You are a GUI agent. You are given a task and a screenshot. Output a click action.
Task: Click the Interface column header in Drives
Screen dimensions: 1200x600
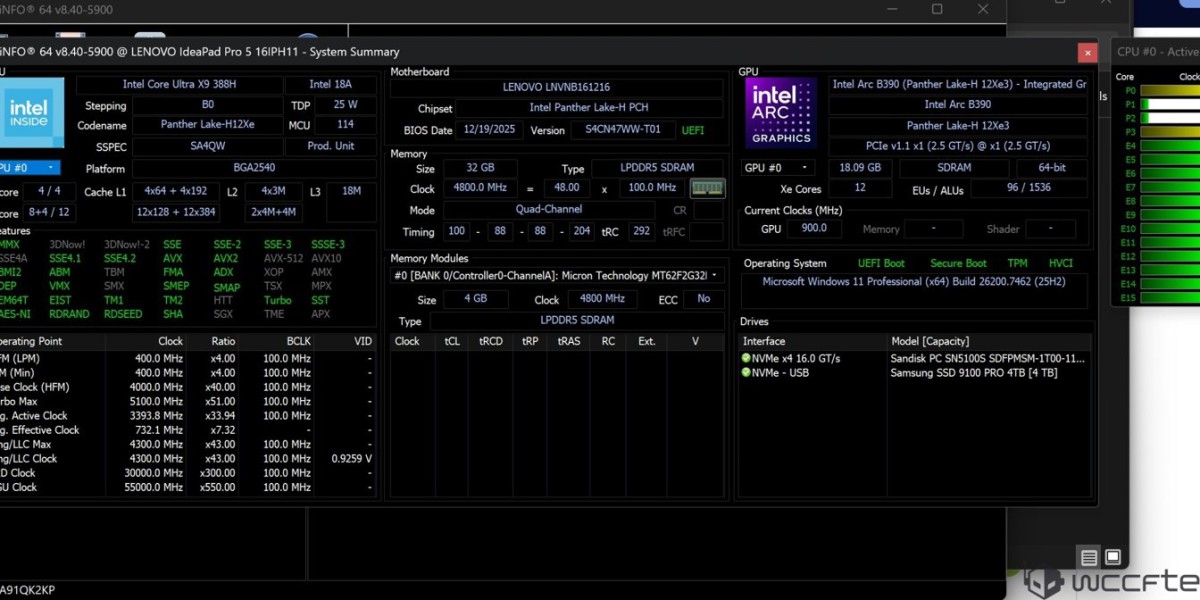coord(763,341)
